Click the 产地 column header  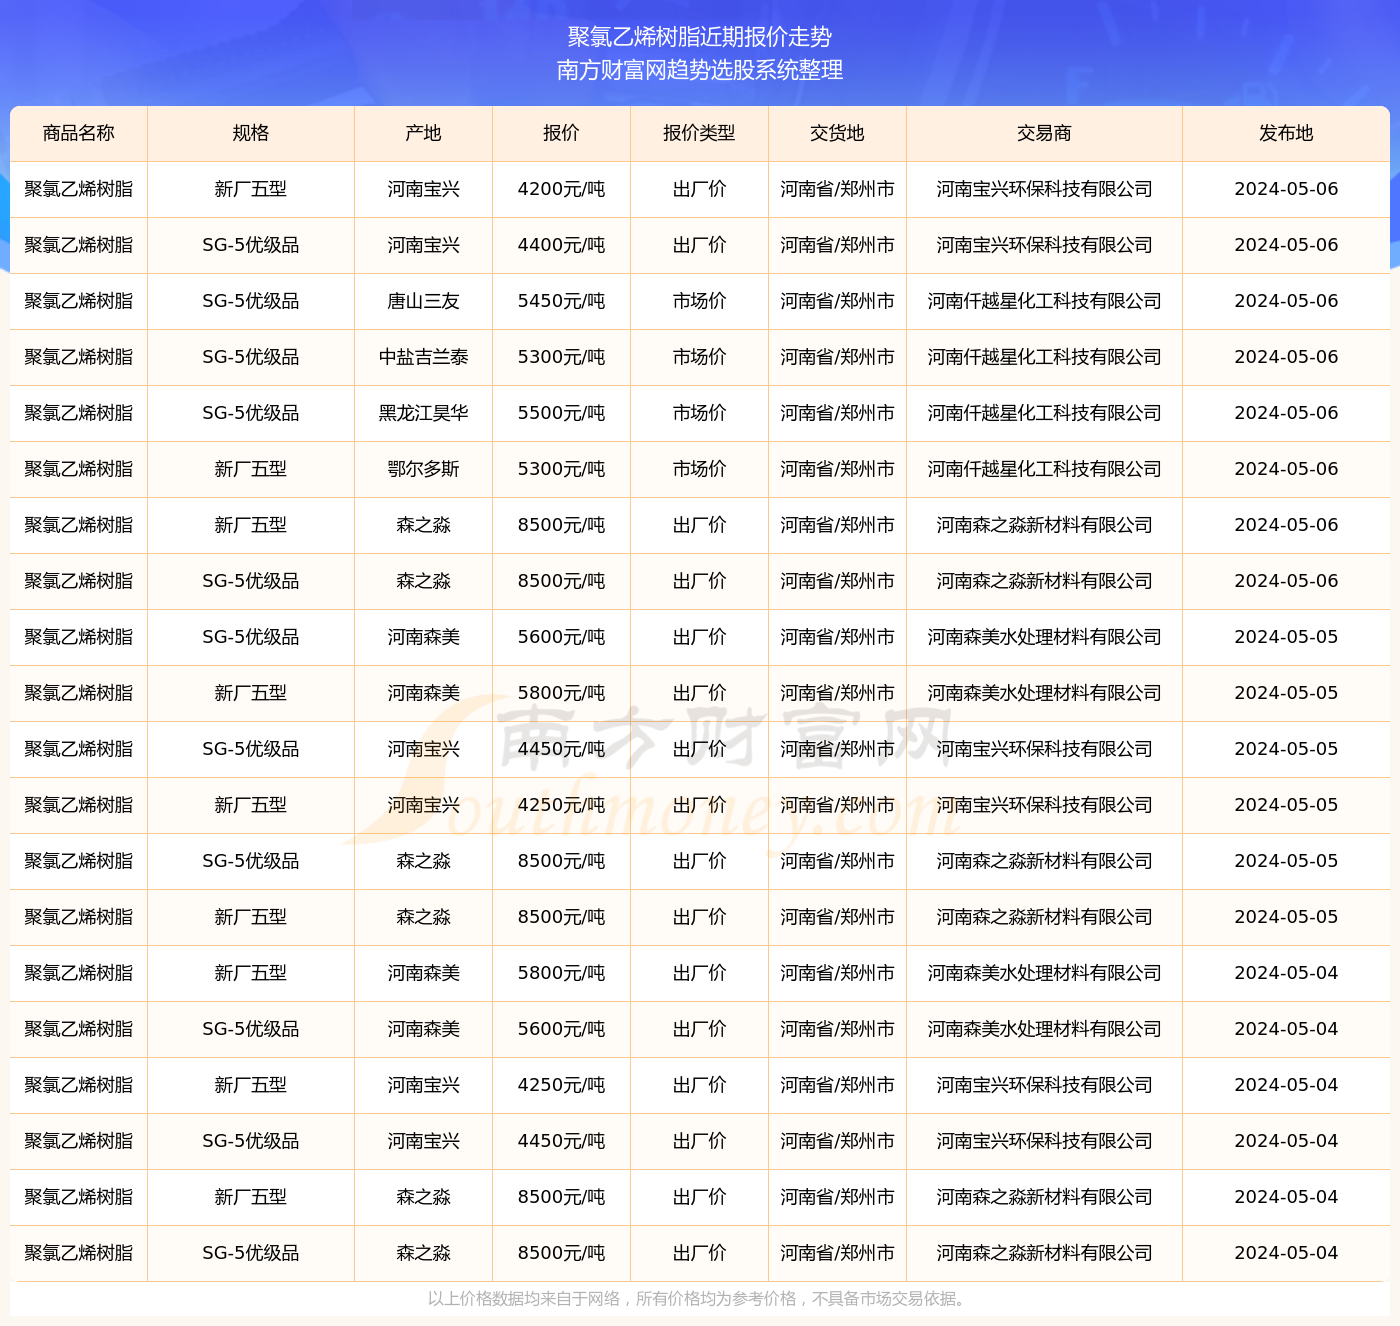[424, 133]
